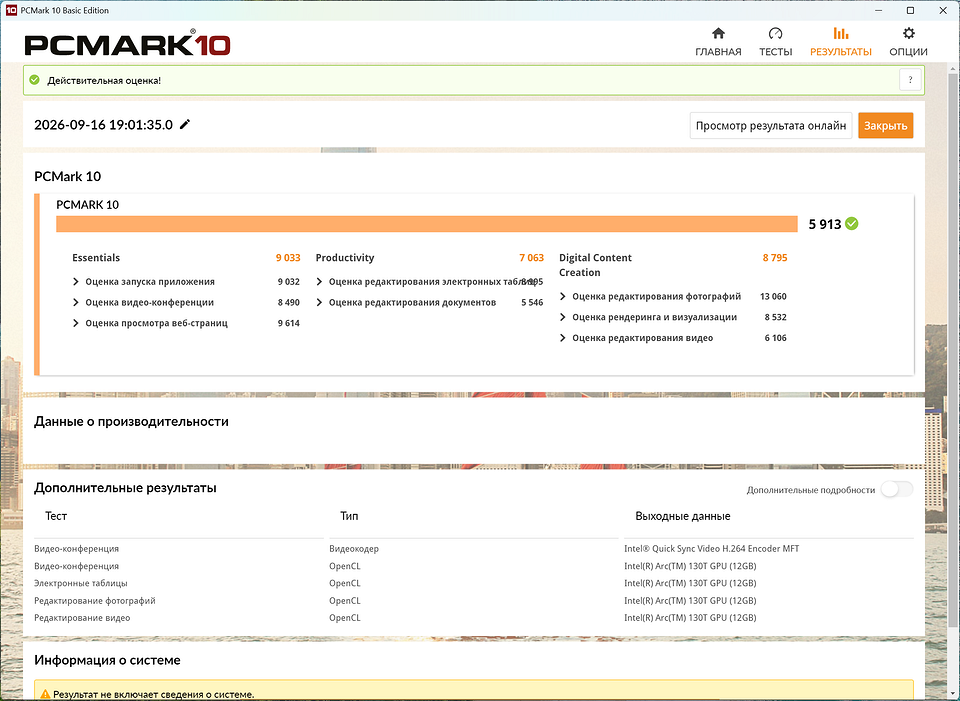Click Digital Content Creation score 8 795

(775, 258)
